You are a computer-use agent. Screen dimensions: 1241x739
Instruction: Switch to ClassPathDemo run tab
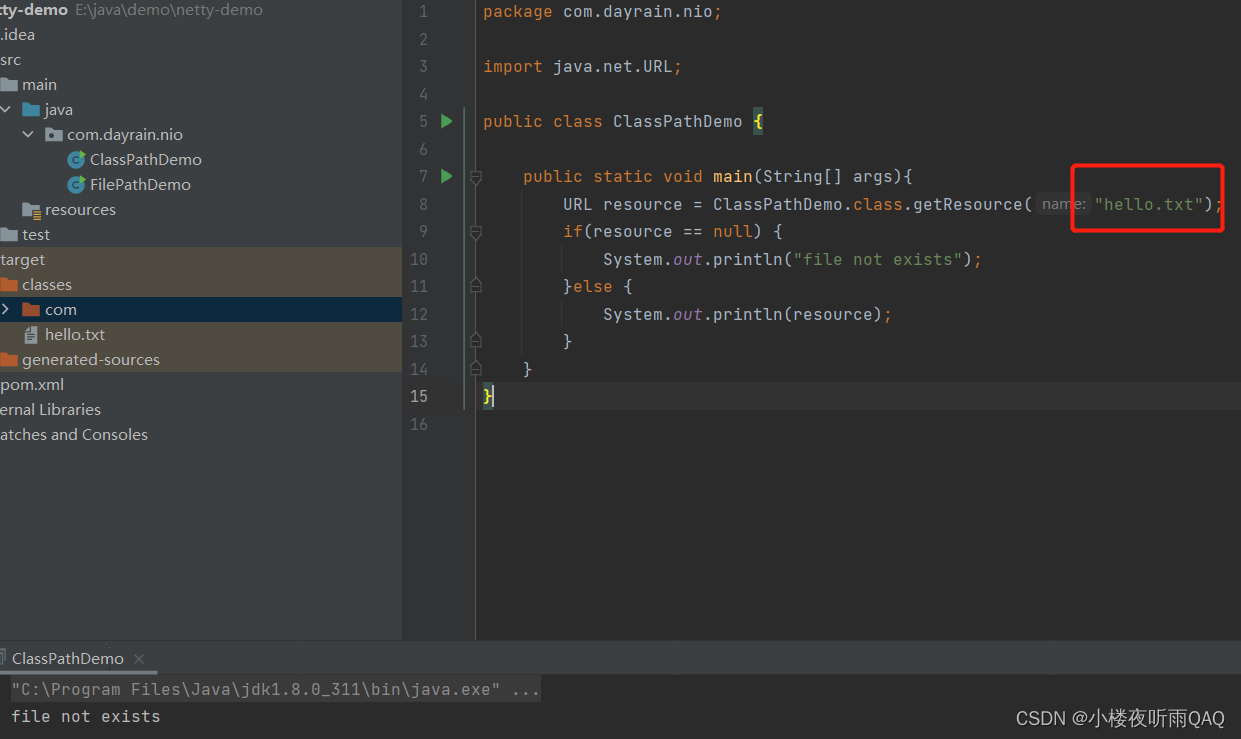pyautogui.click(x=68, y=659)
